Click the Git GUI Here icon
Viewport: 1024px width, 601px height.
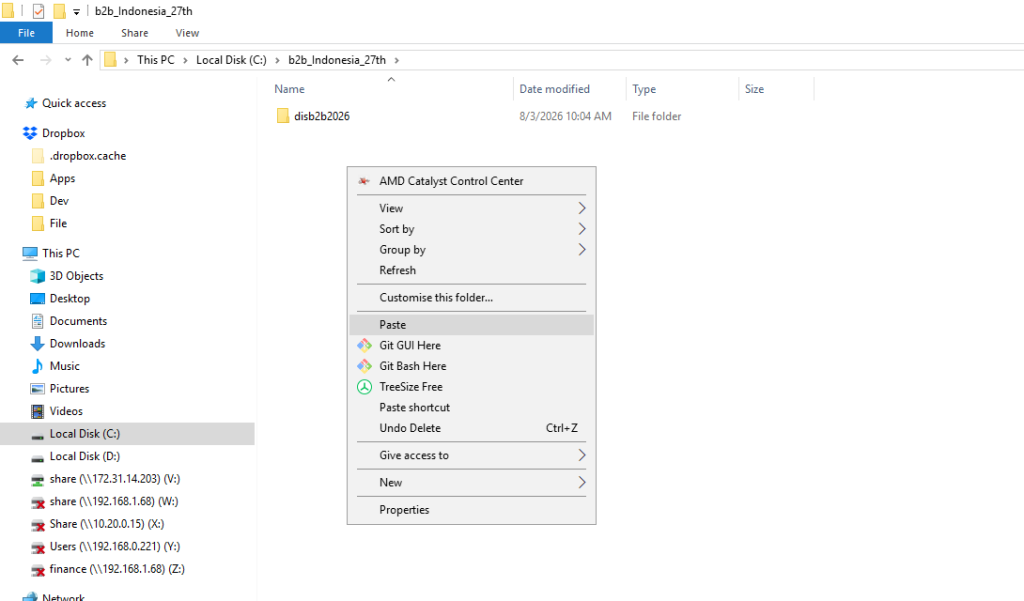point(364,346)
